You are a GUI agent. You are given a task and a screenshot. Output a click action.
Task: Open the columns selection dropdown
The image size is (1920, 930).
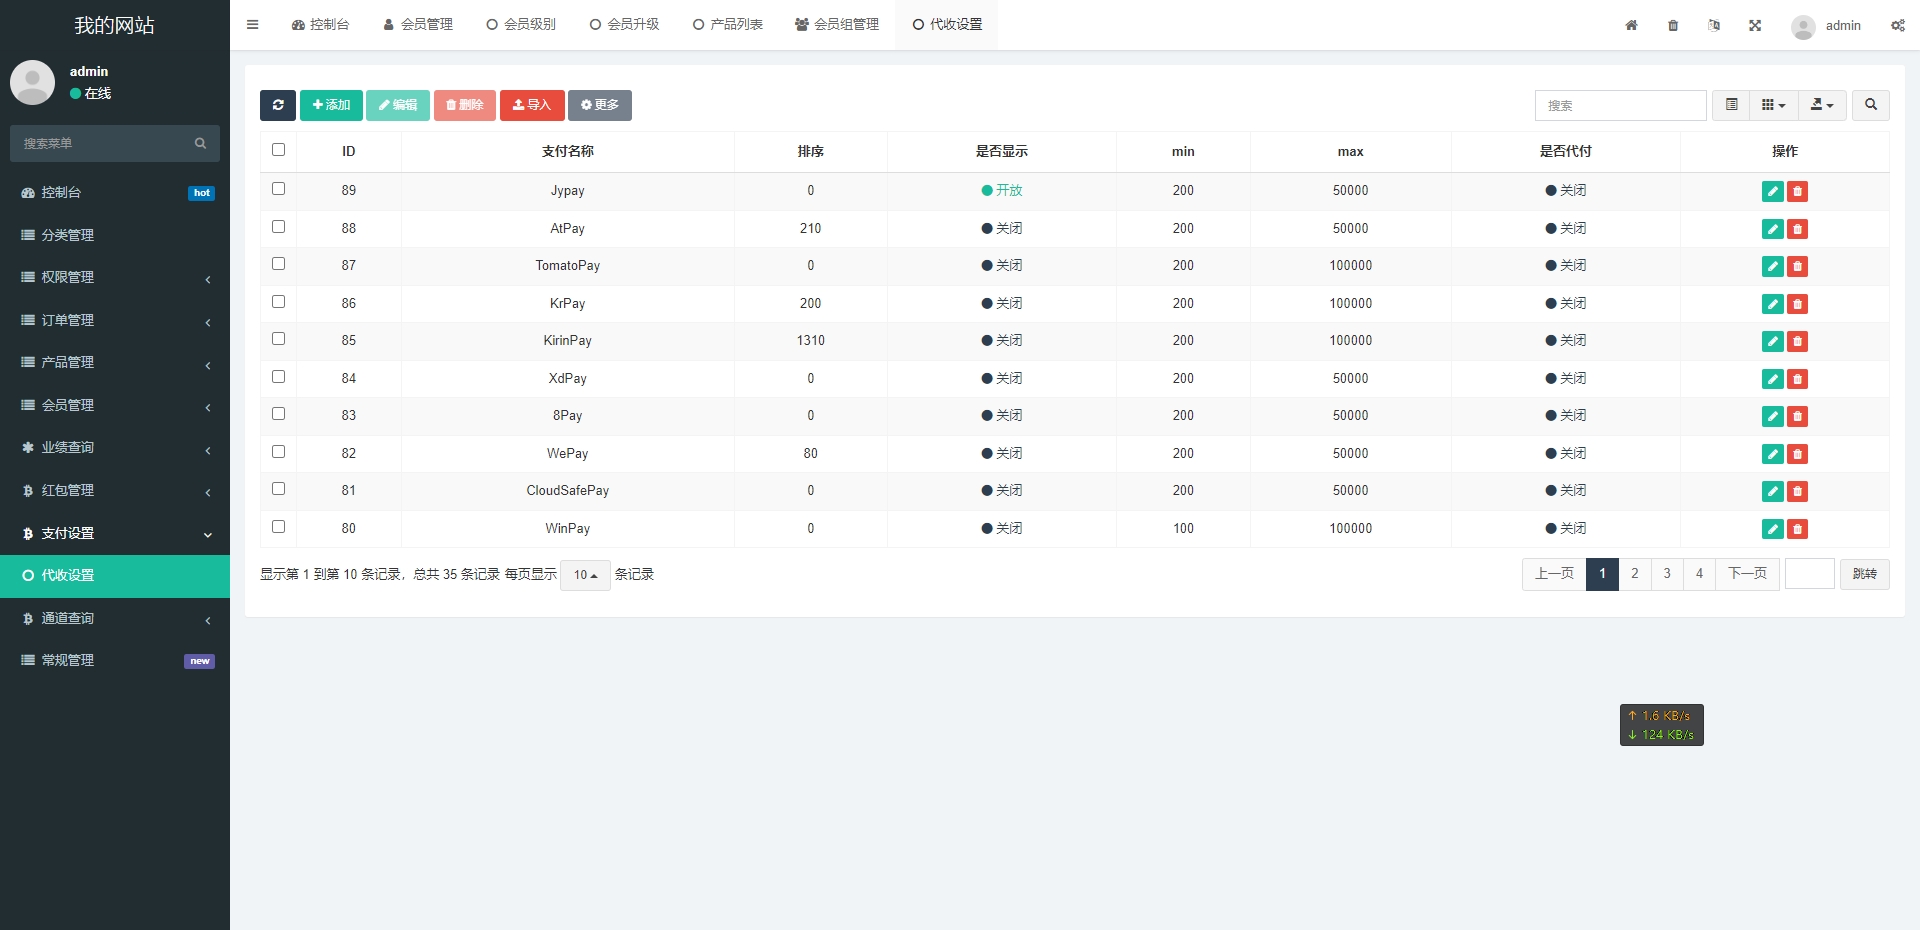point(1773,105)
